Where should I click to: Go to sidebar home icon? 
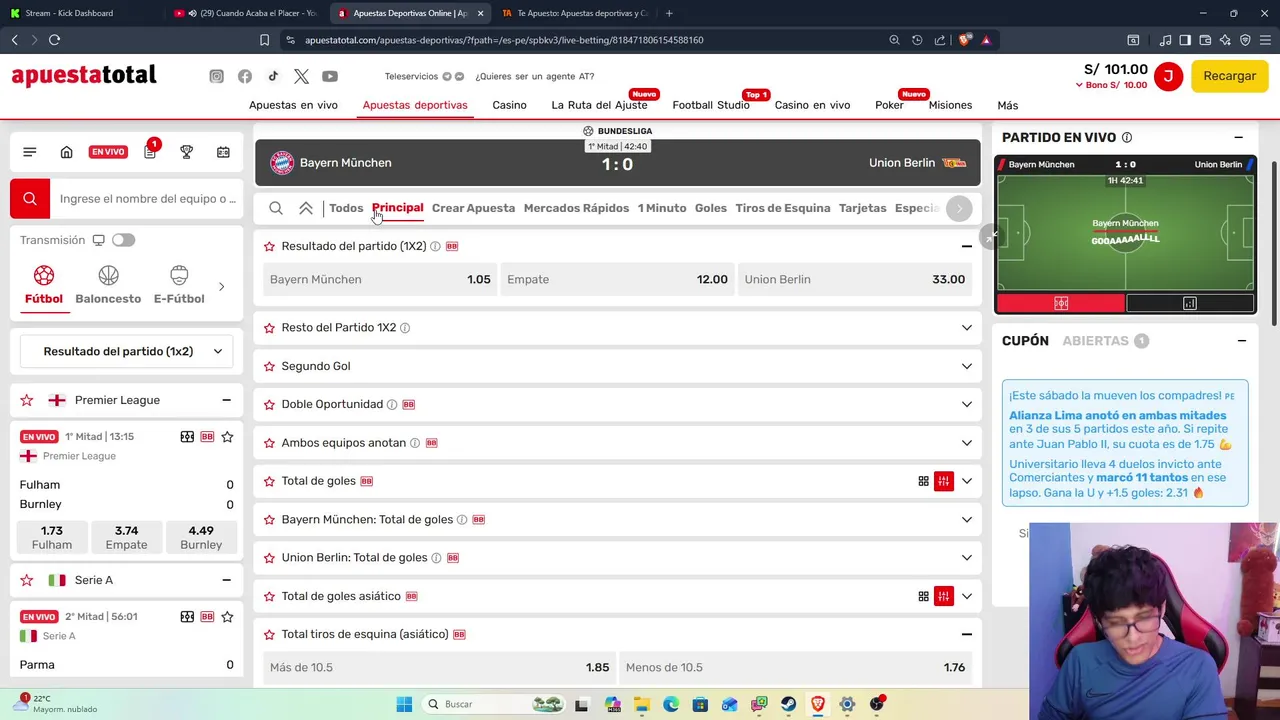click(66, 152)
